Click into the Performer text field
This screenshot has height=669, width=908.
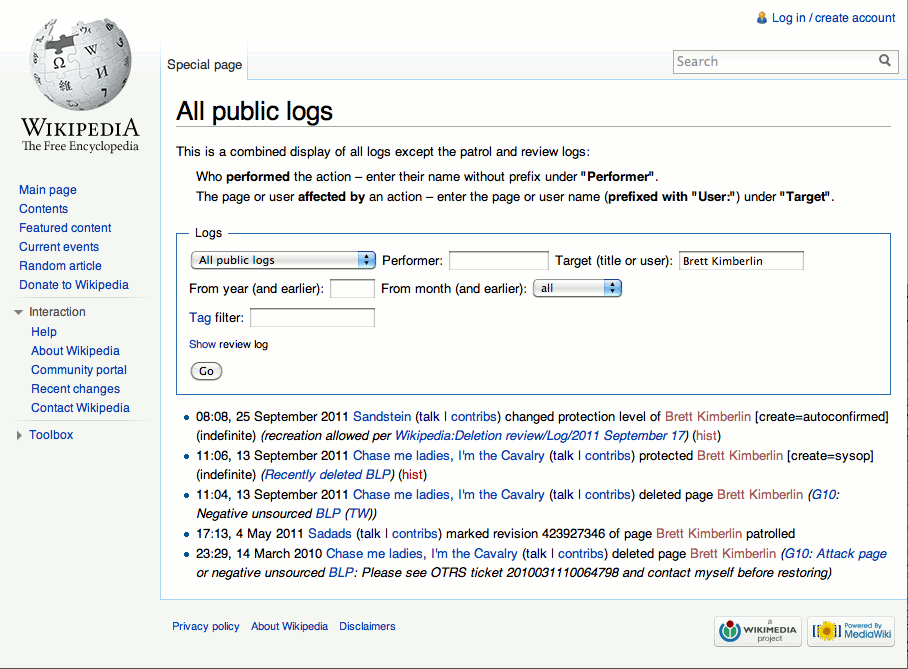(498, 261)
